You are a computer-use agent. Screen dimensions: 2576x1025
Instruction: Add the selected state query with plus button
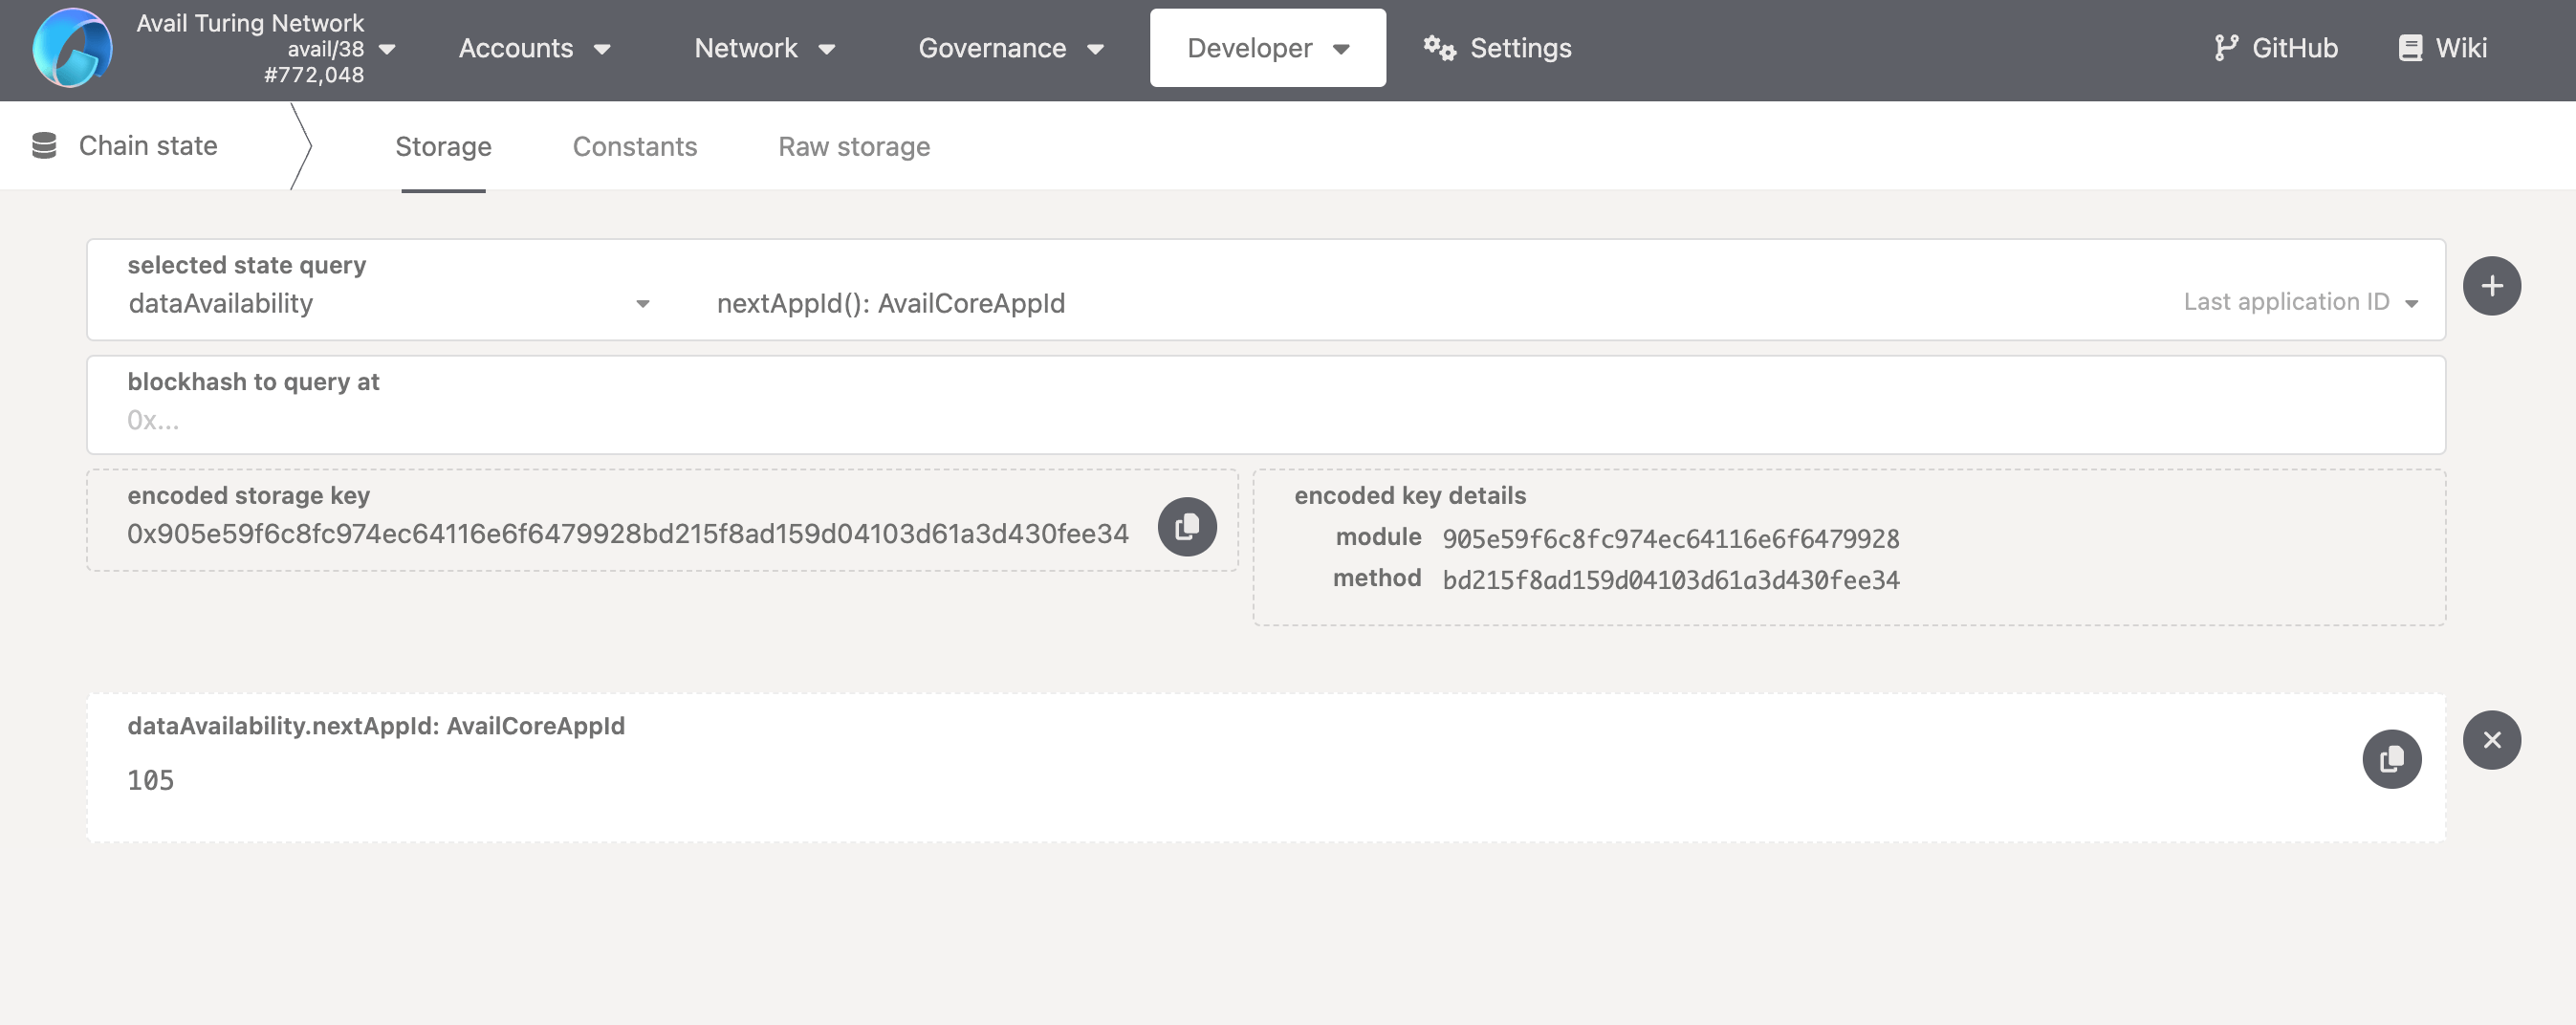pyautogui.click(x=2490, y=286)
